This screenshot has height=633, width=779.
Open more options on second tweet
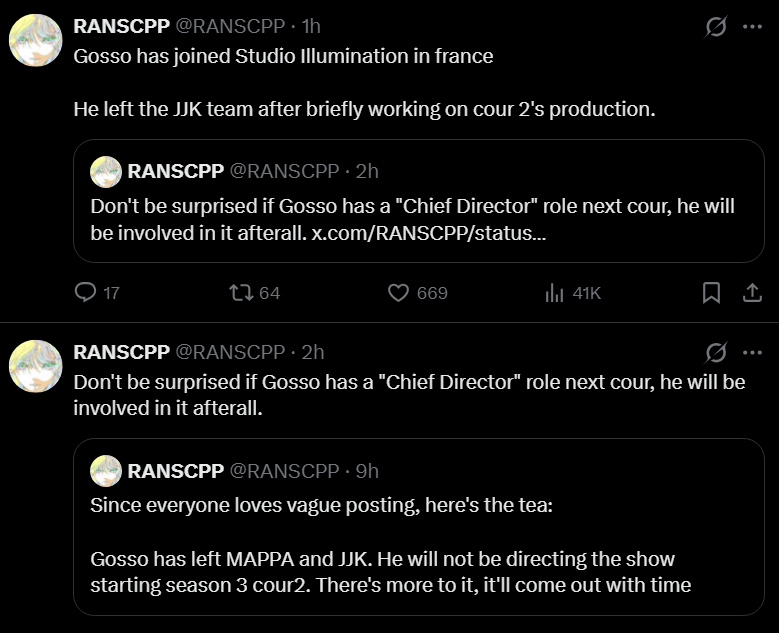(752, 352)
